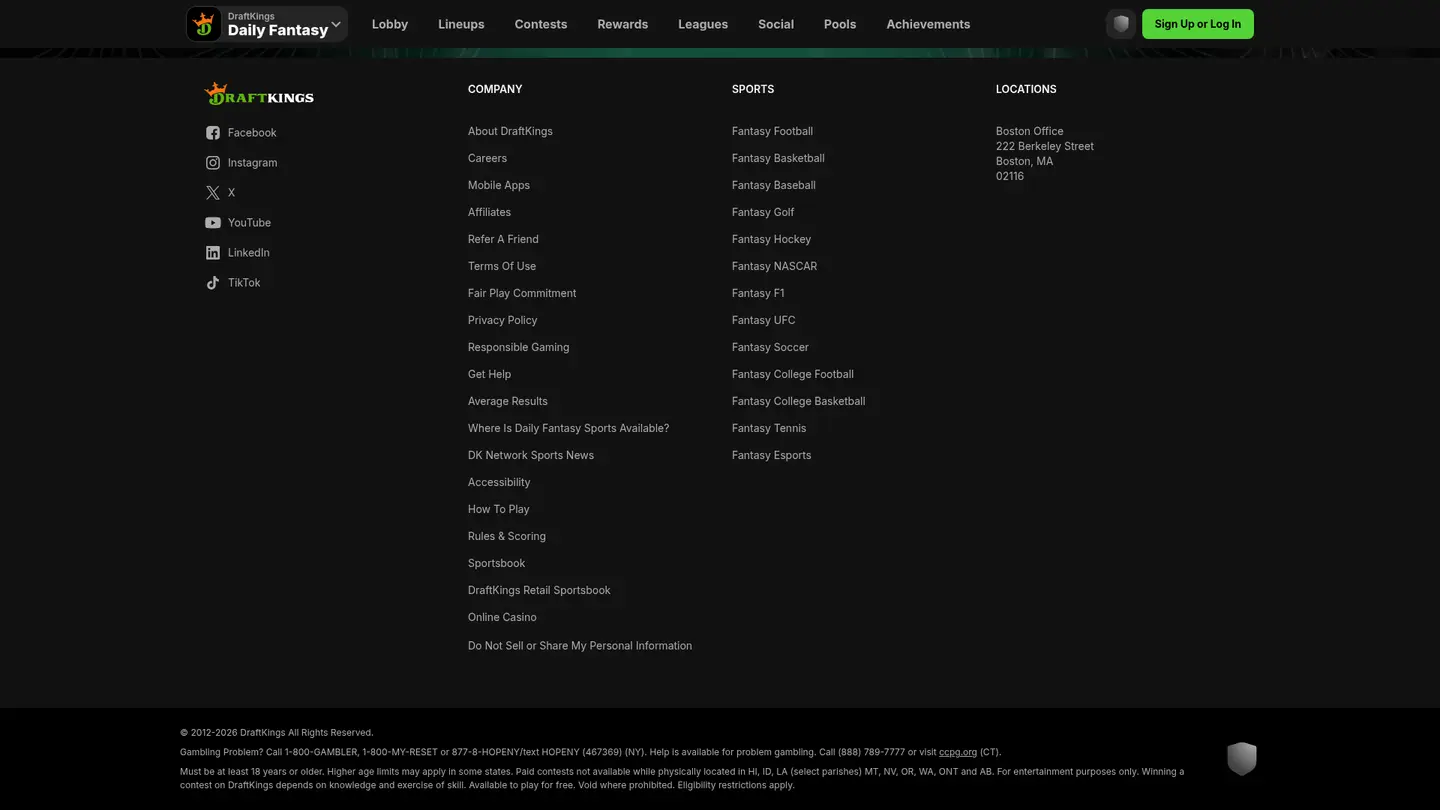Open the Fantasy F1 link
This screenshot has width=1440, height=810.
point(758,293)
